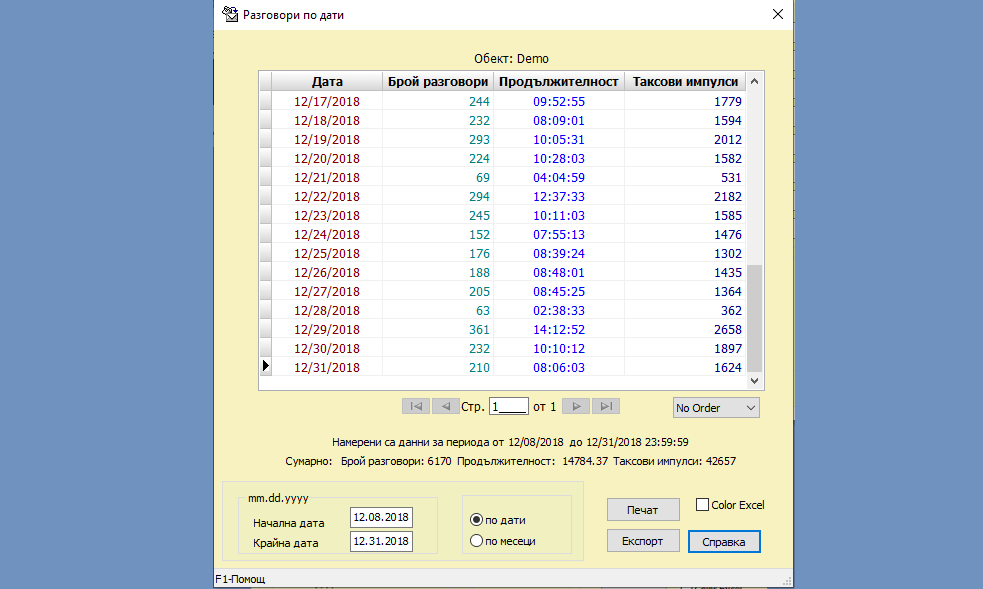Select the 12/23/2018 date cell
The height and width of the screenshot is (589, 983).
point(327,216)
